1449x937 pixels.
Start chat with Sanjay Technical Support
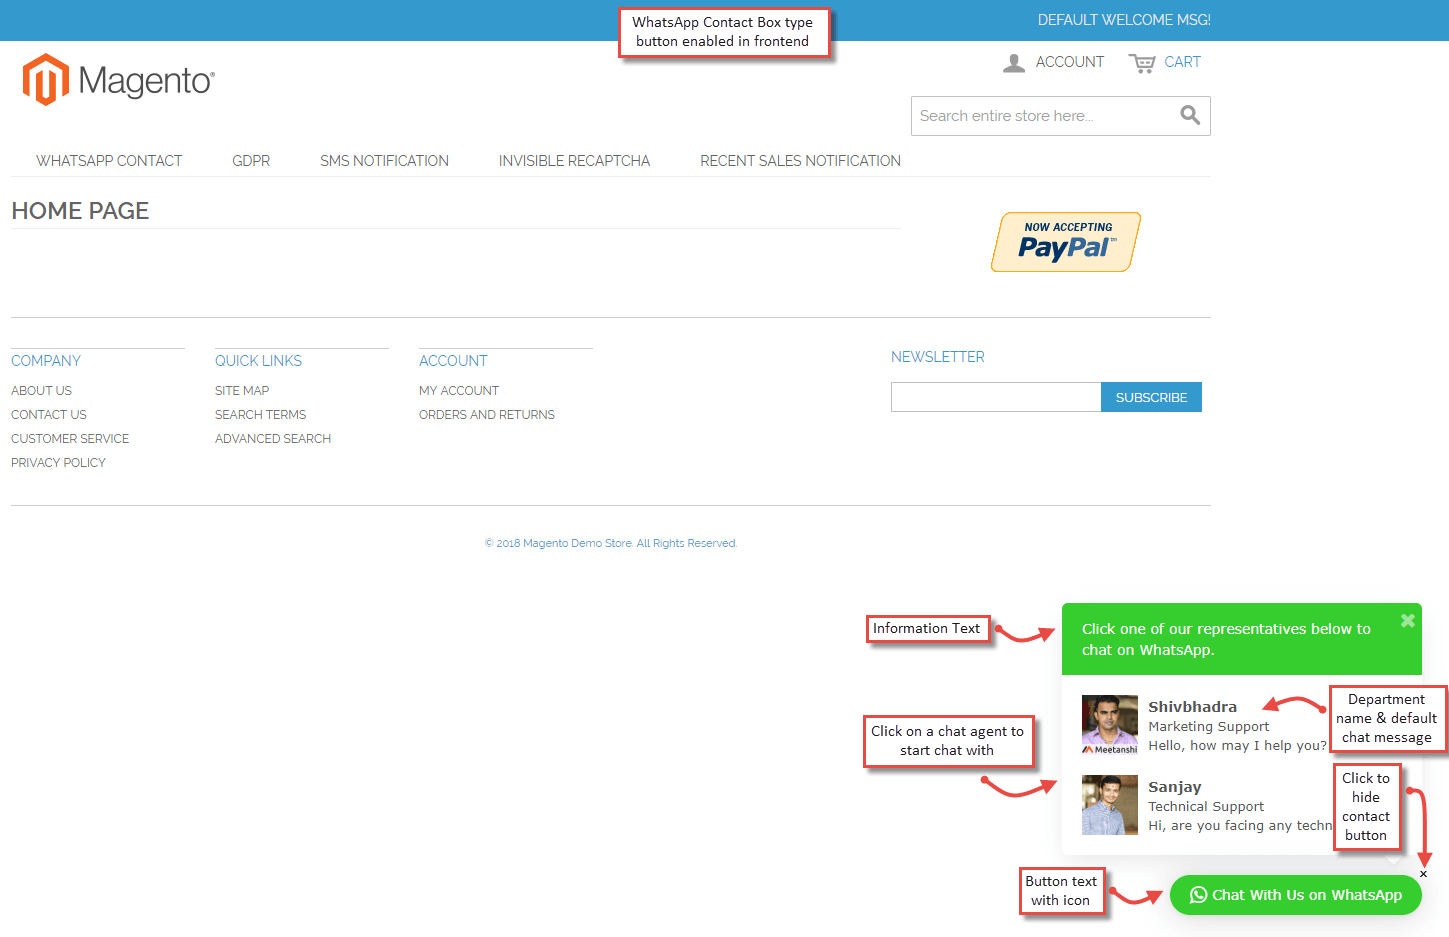1205,805
